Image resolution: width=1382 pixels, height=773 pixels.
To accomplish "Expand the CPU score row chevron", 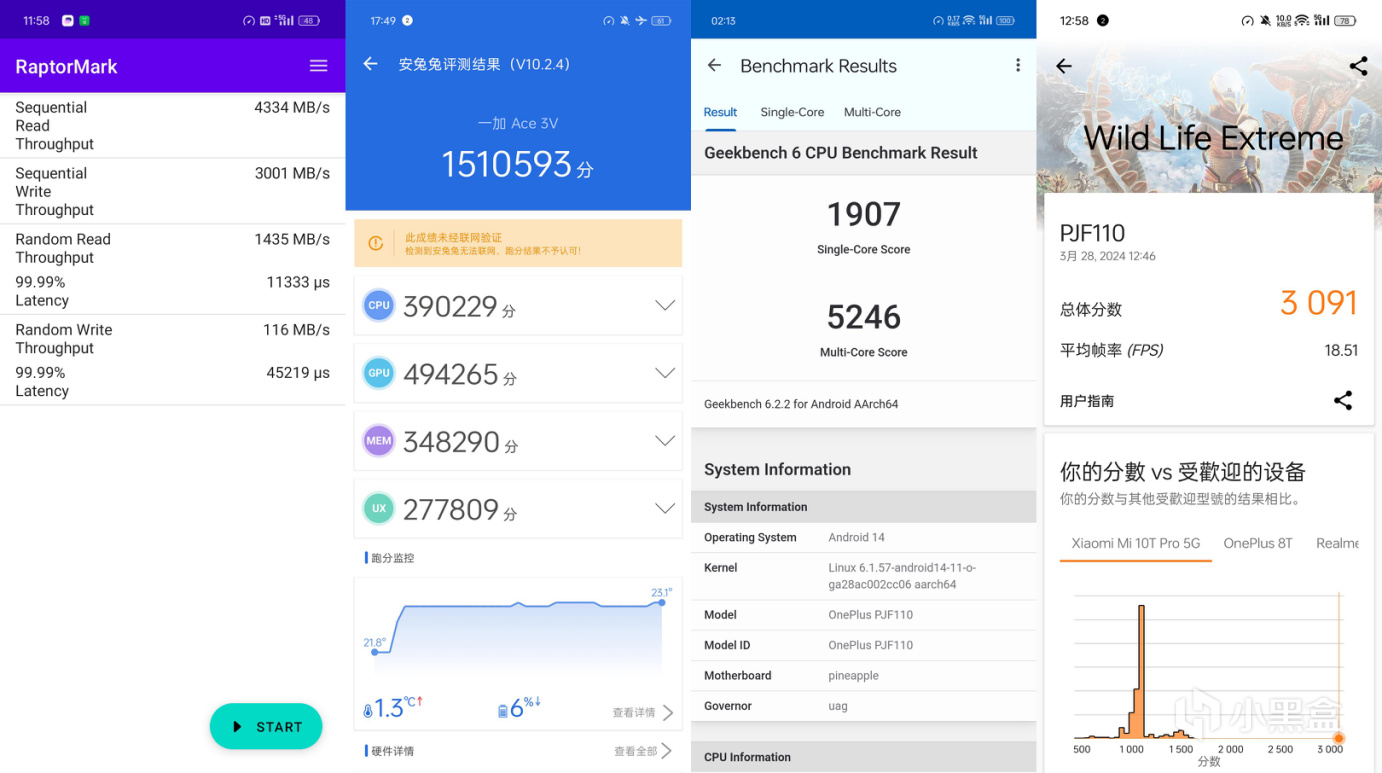I will click(x=665, y=305).
